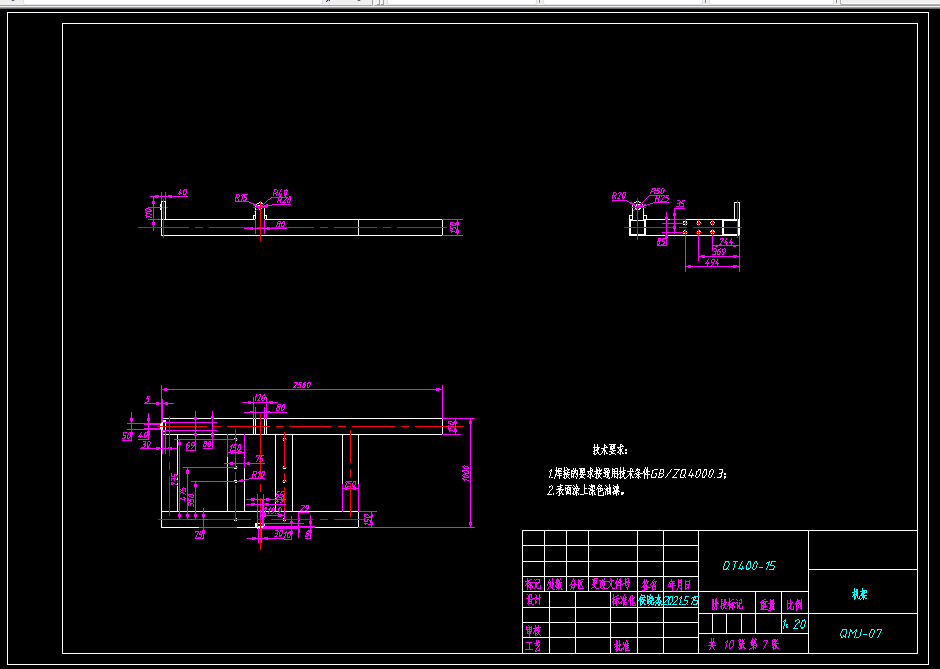Select the 2560 overall length dimension

coord(302,385)
